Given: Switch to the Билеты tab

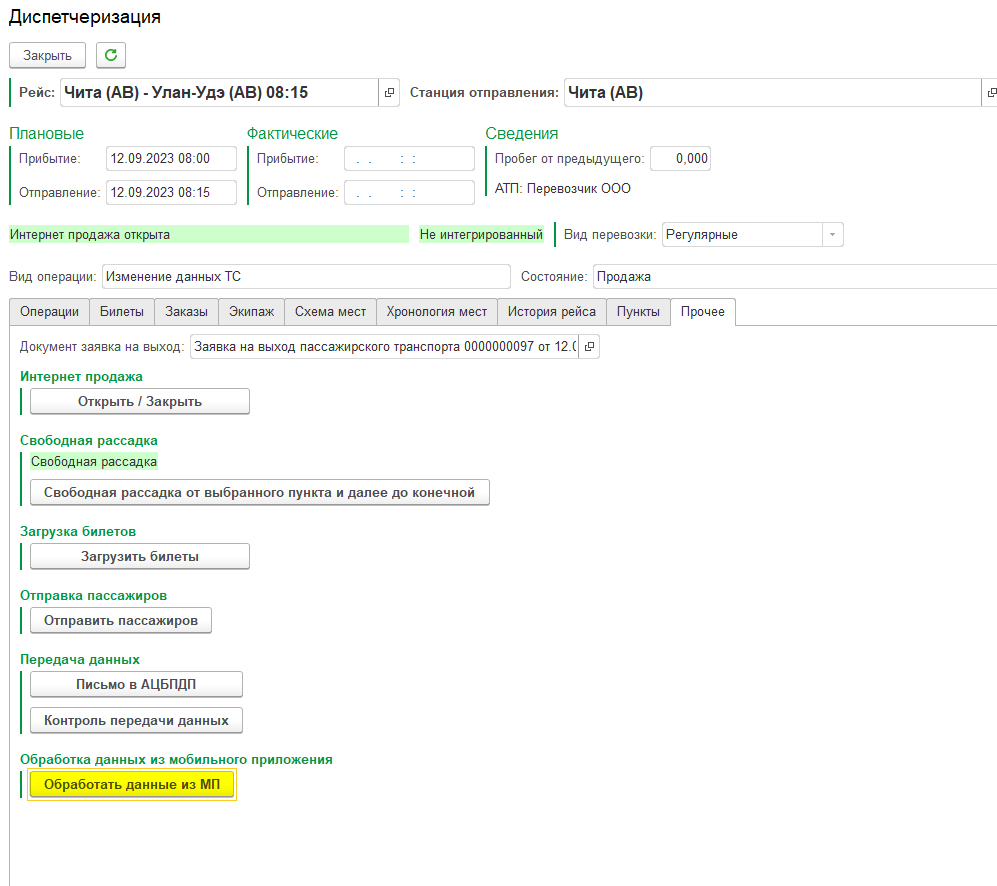Looking at the screenshot, I should point(121,312).
